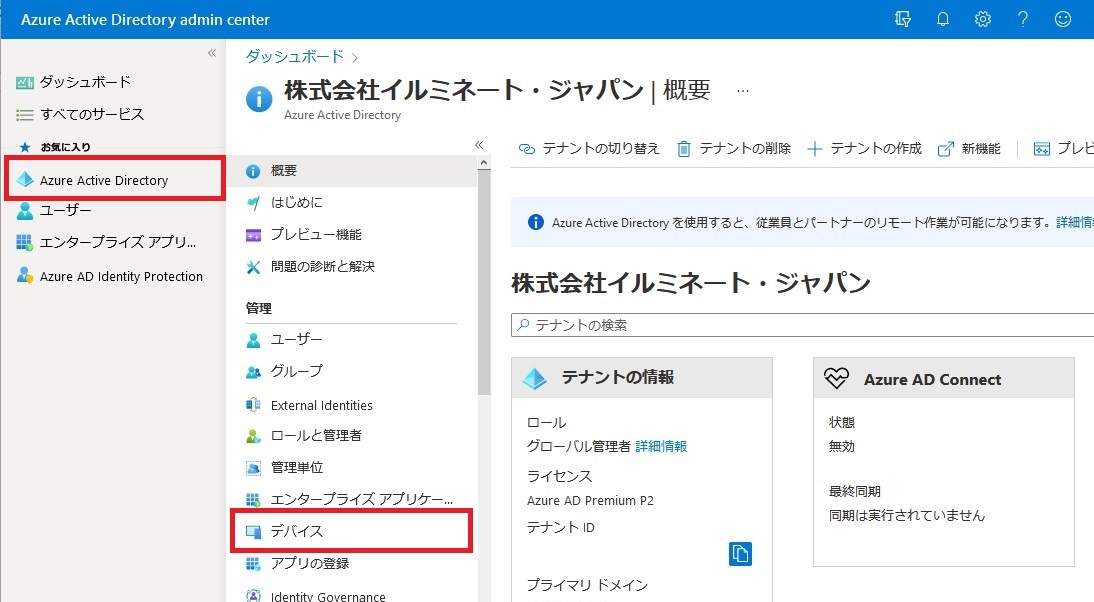
Task: Open the directory and subscription filter icon
Action: pyautogui.click(x=903, y=20)
